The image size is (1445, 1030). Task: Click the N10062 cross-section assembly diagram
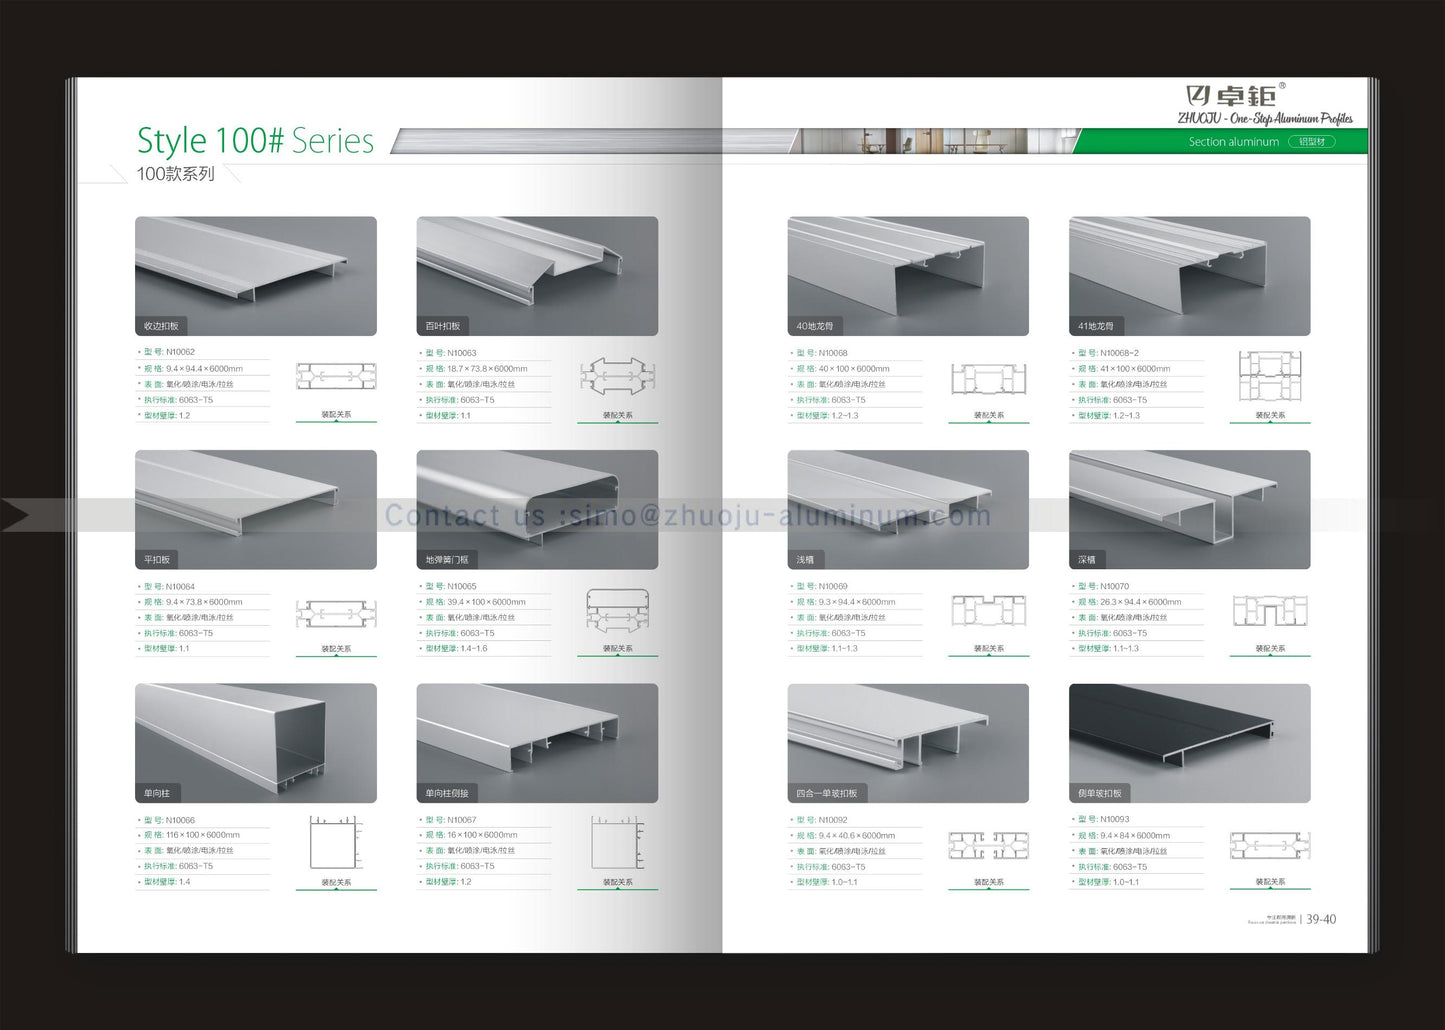pyautogui.click(x=336, y=377)
